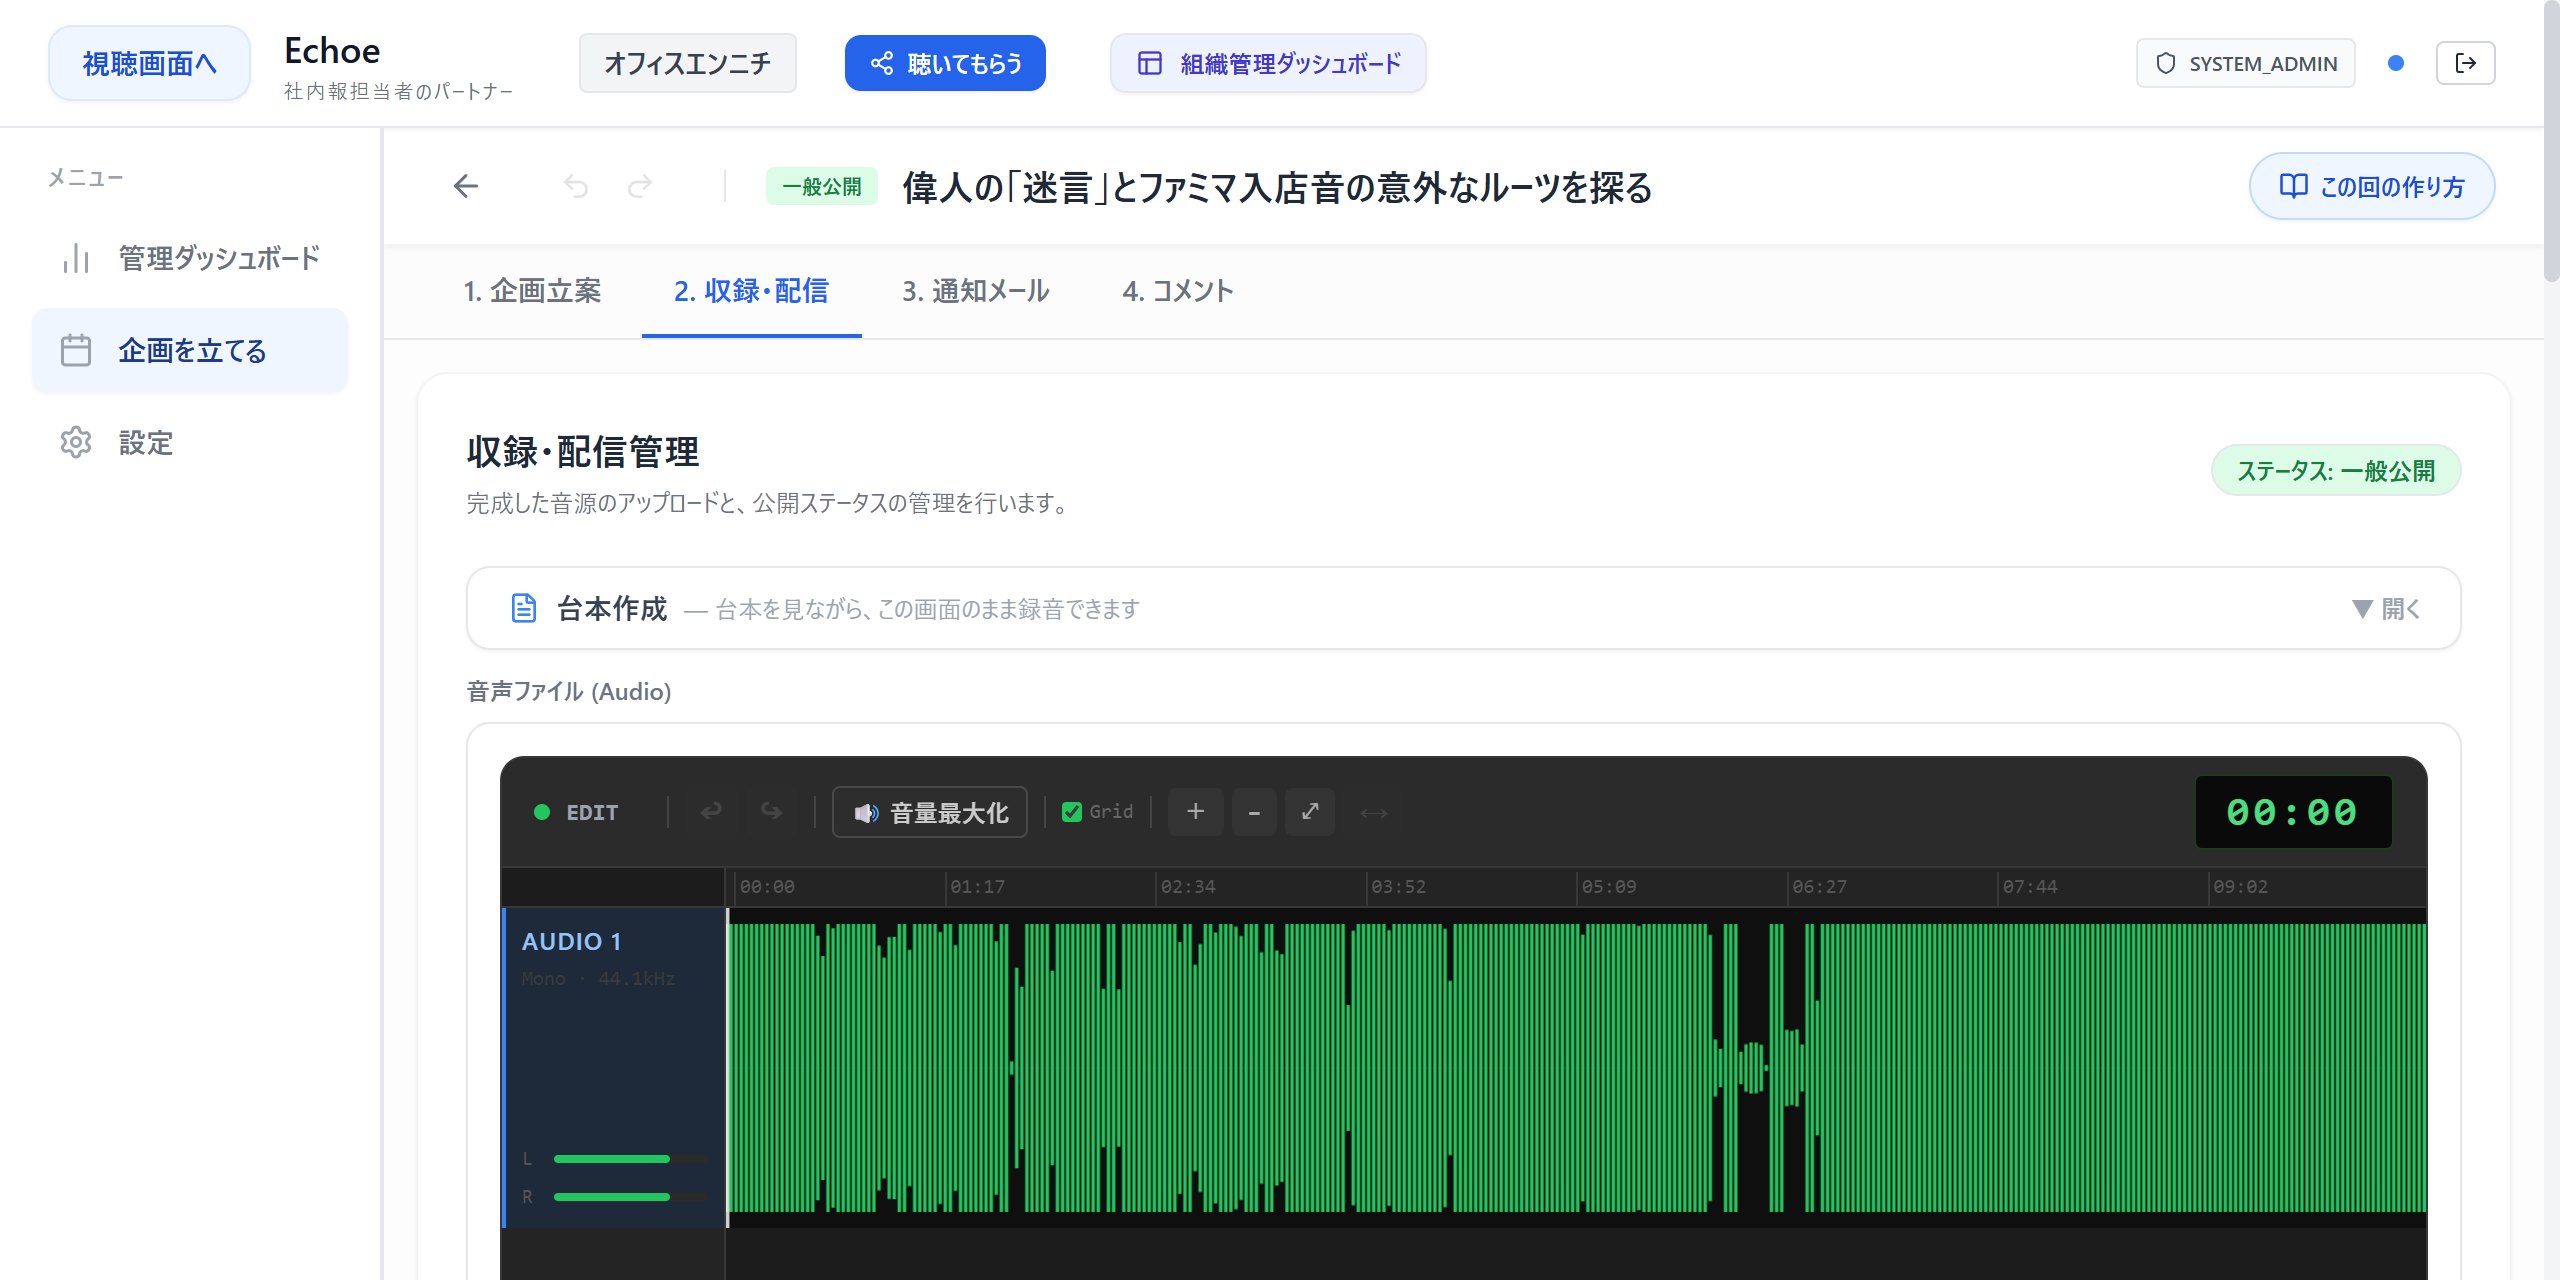This screenshot has height=1280, width=2560.
Task: Undo the last edit in the audio editor
Action: pos(711,811)
